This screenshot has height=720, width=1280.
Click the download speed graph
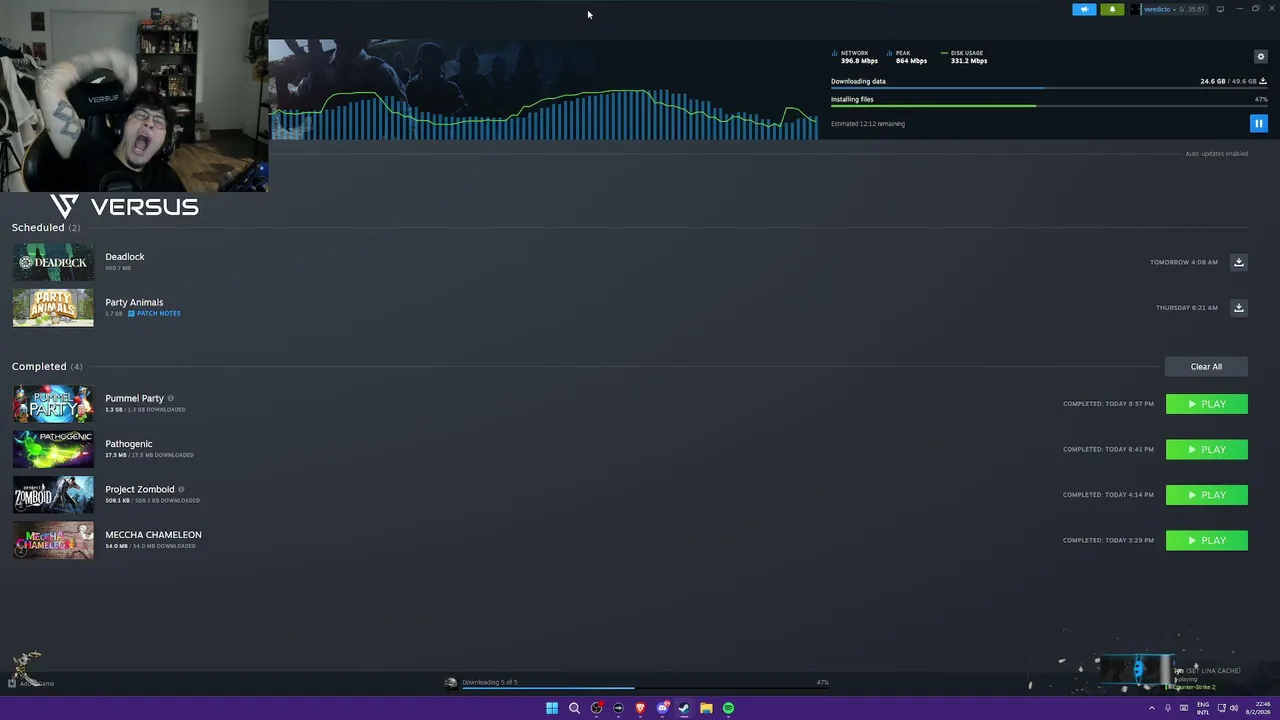coord(545,113)
